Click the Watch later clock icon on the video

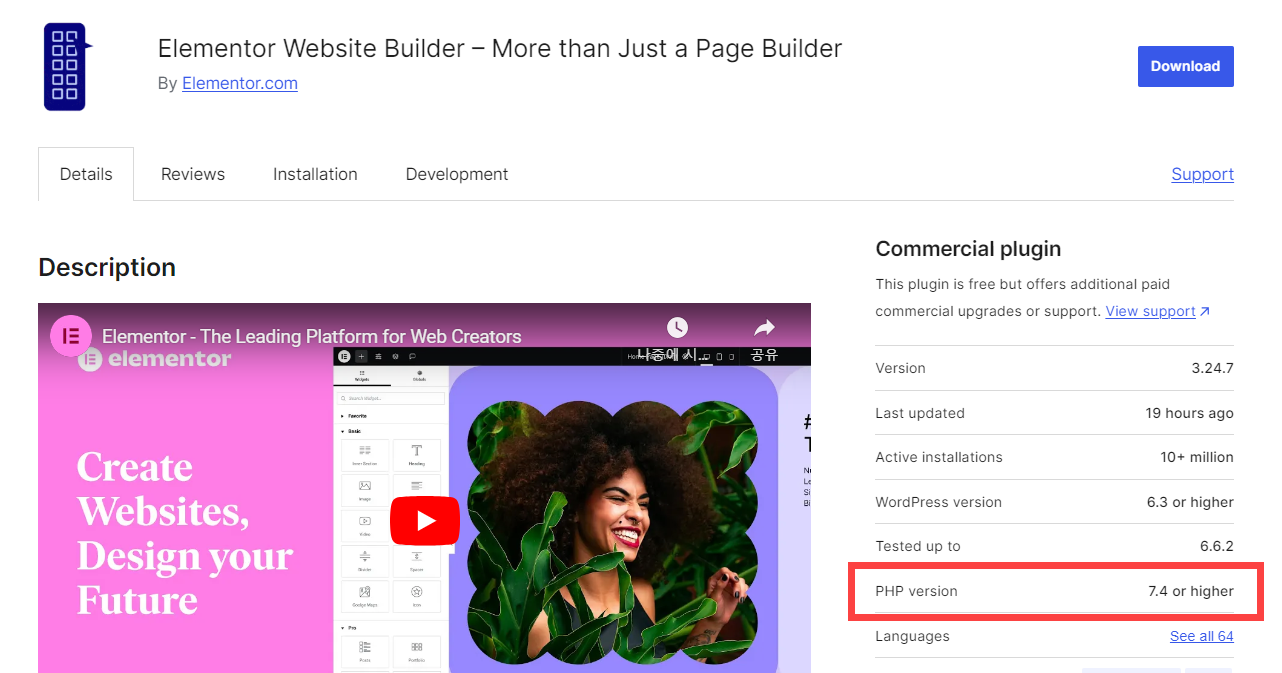677,327
